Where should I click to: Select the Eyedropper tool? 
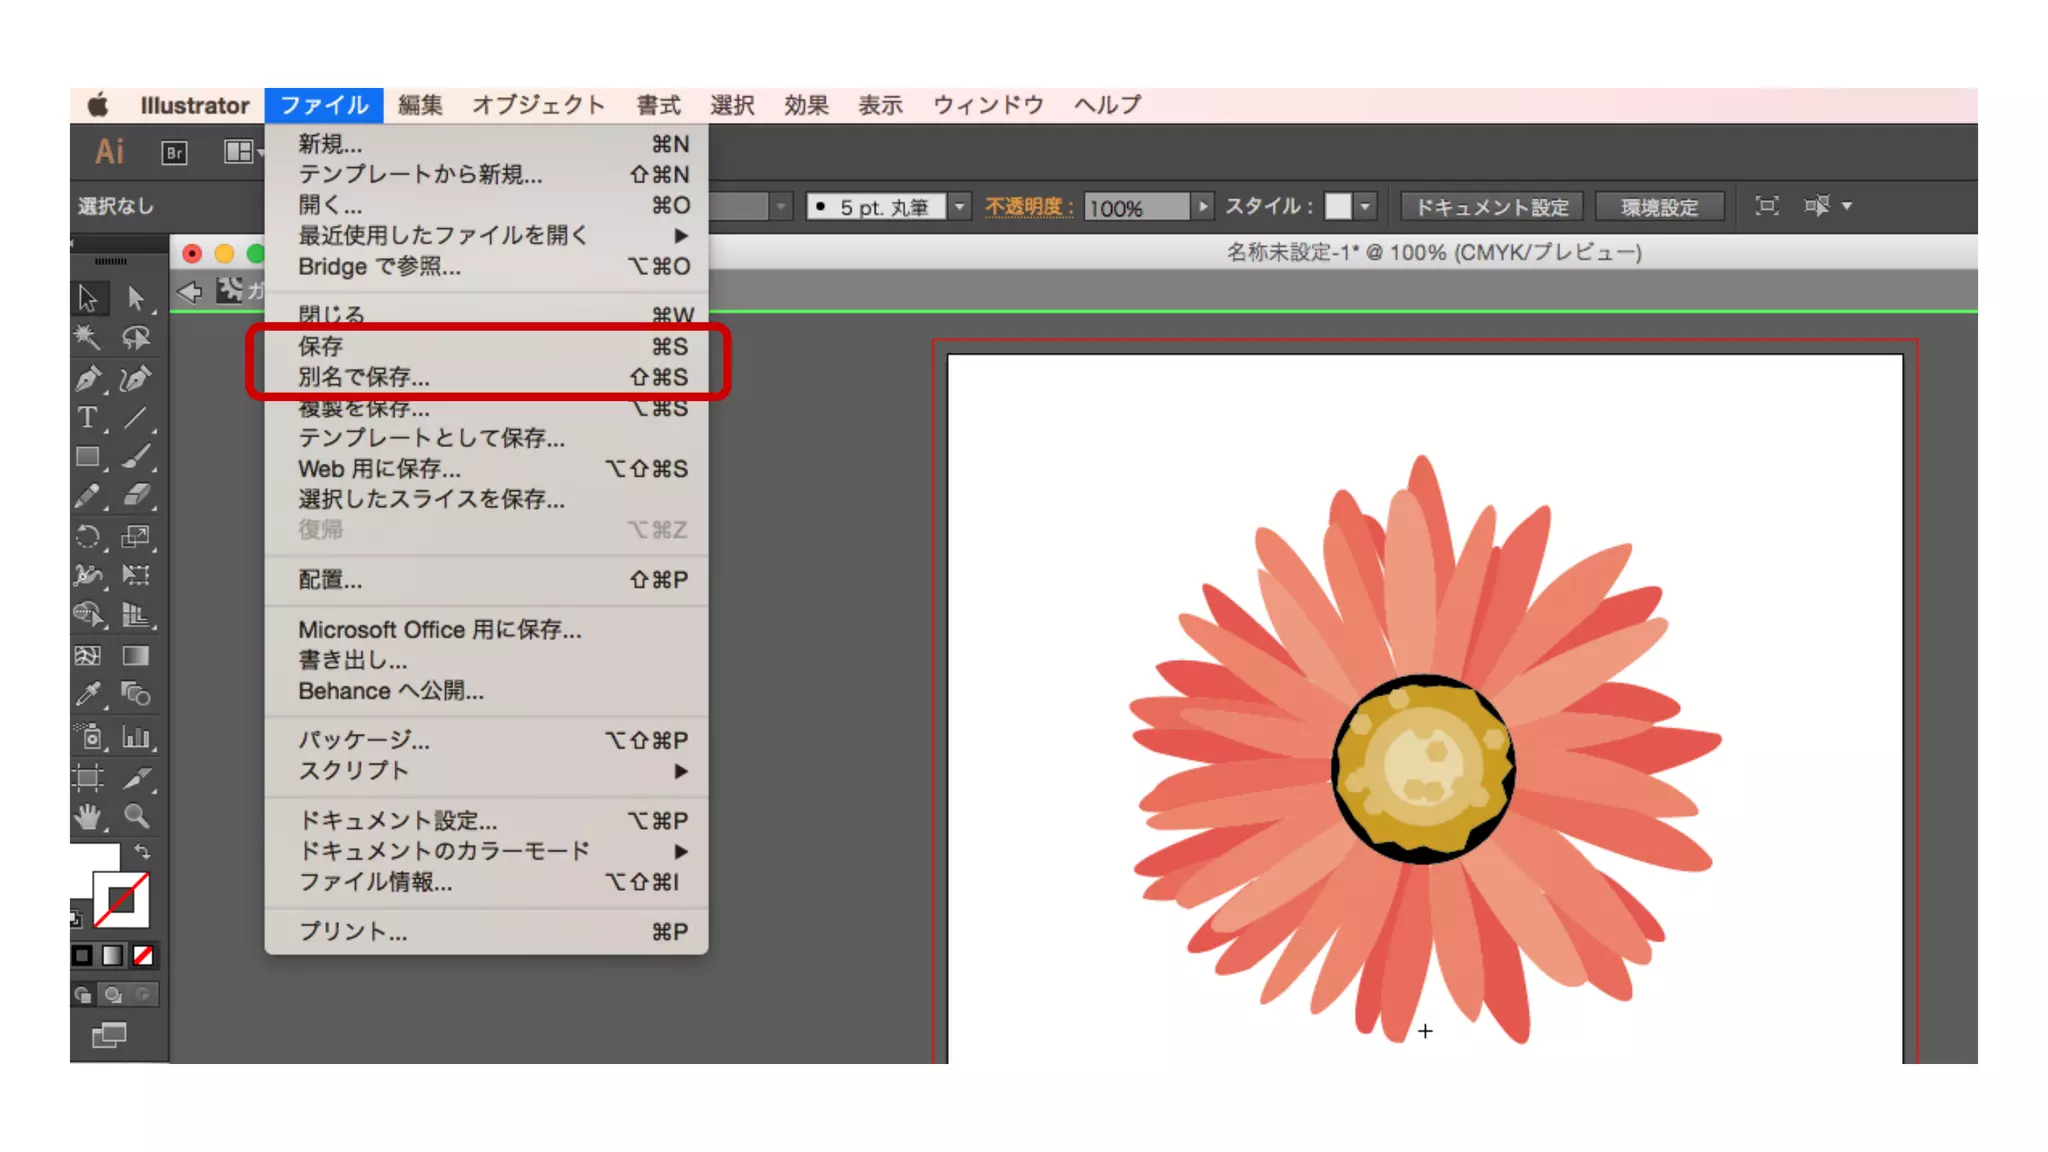(88, 694)
